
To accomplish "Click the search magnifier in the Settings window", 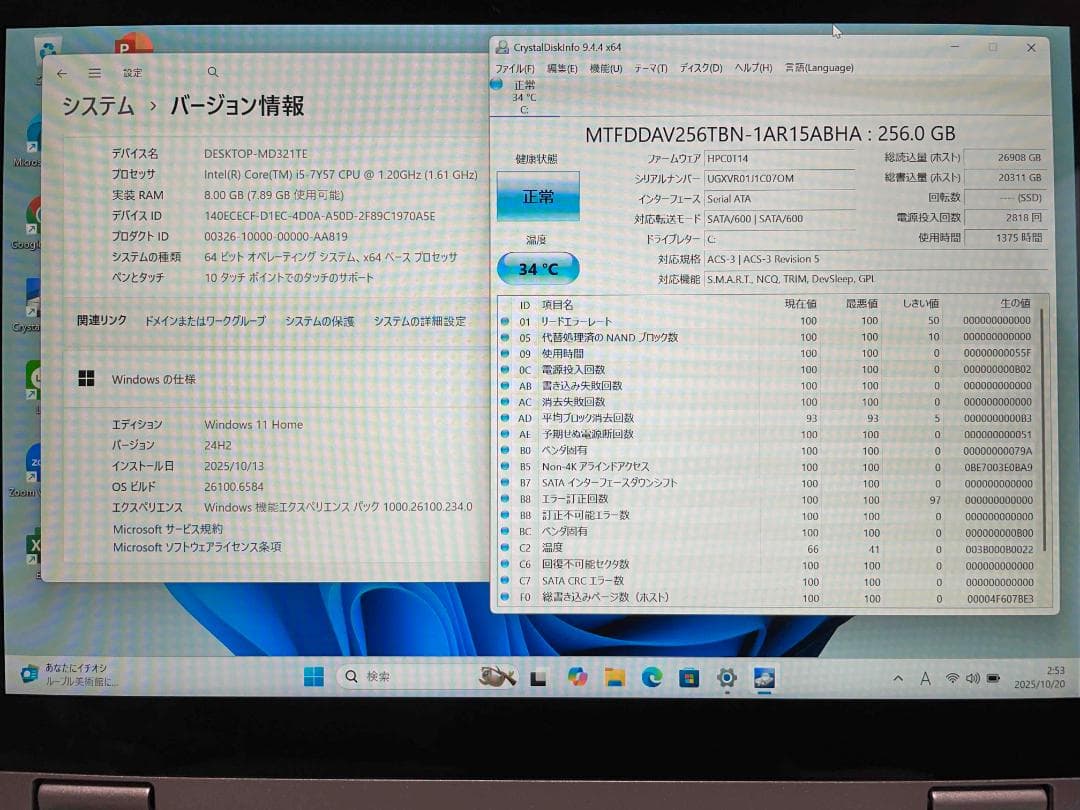I will [212, 72].
